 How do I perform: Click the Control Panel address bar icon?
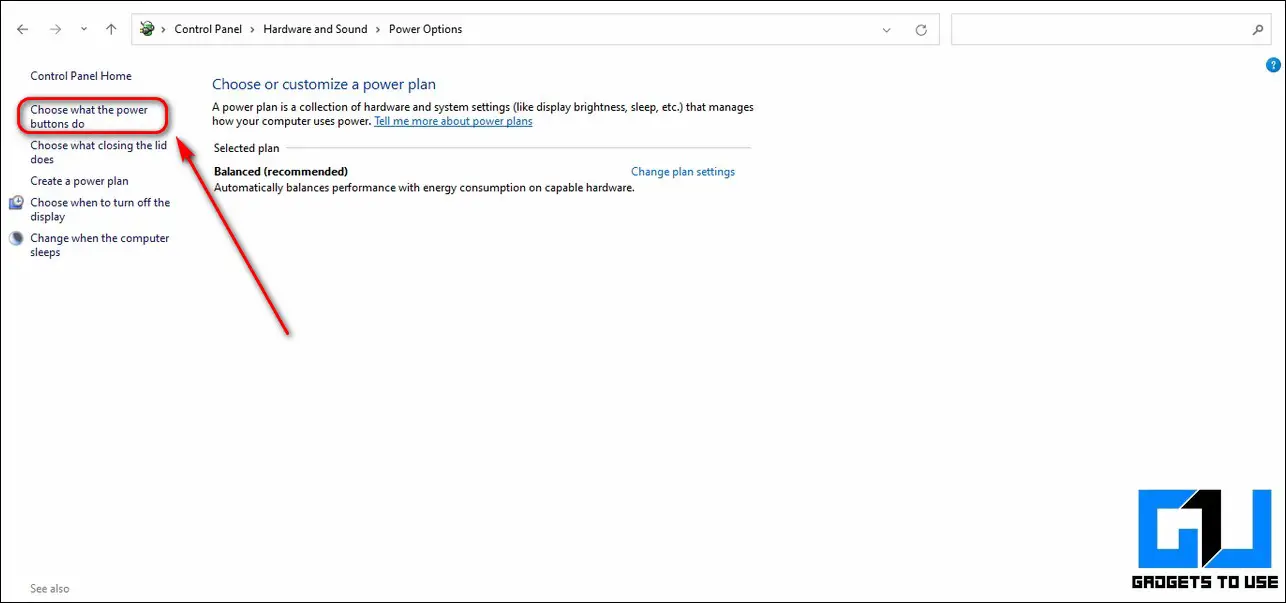(147, 29)
